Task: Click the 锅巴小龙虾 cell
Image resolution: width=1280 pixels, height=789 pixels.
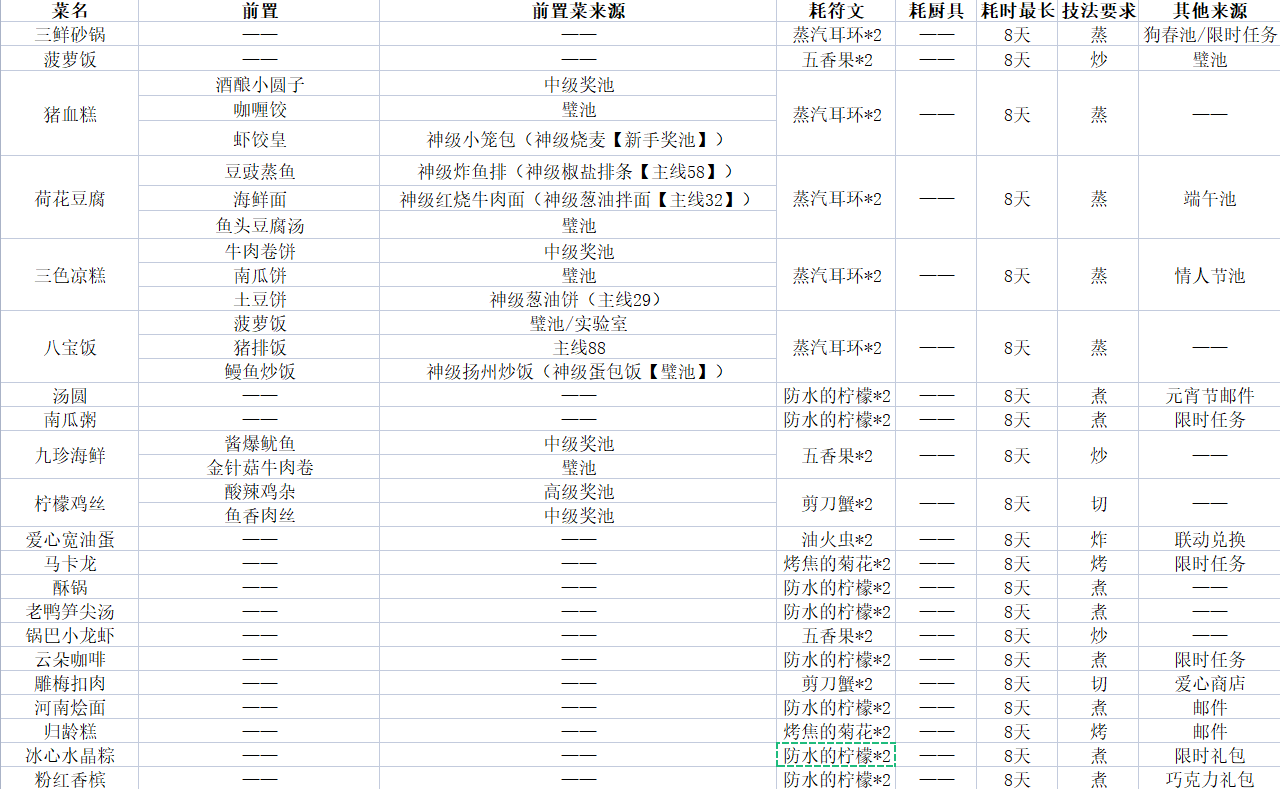Action: pyautogui.click(x=70, y=635)
